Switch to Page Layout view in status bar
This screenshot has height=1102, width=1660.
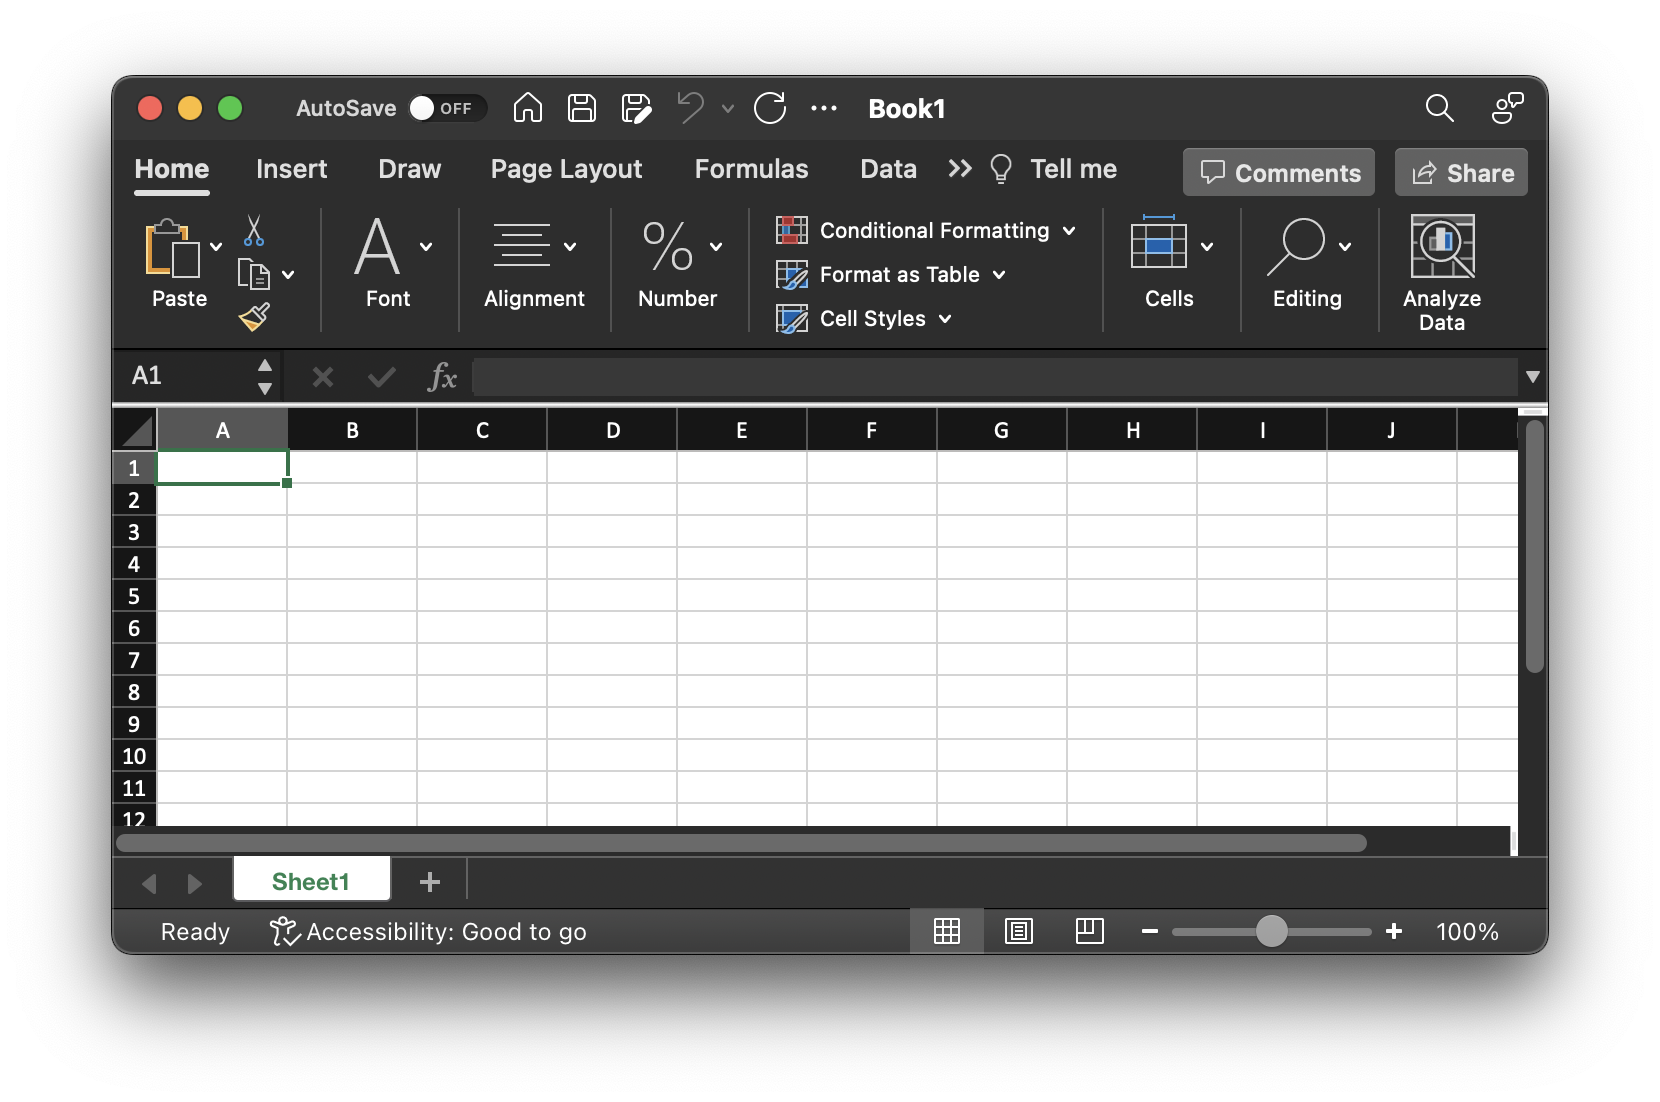coord(1018,931)
